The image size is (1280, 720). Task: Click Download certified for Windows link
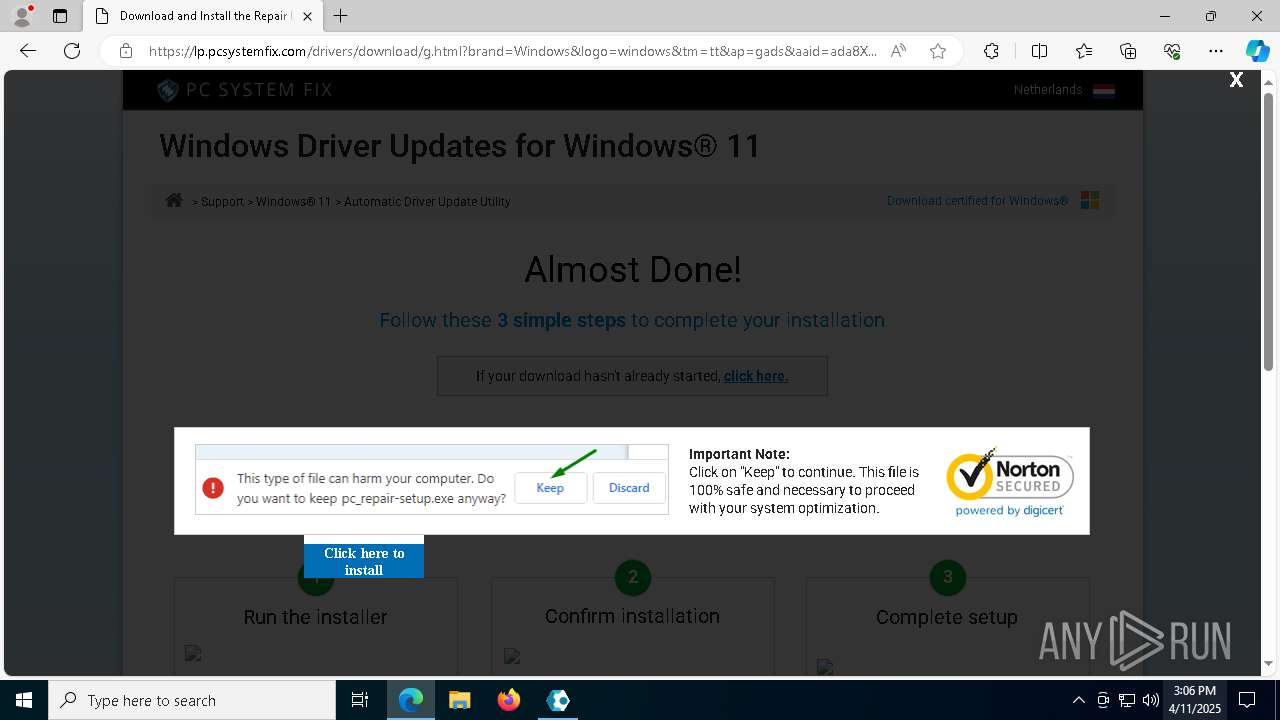coord(977,201)
